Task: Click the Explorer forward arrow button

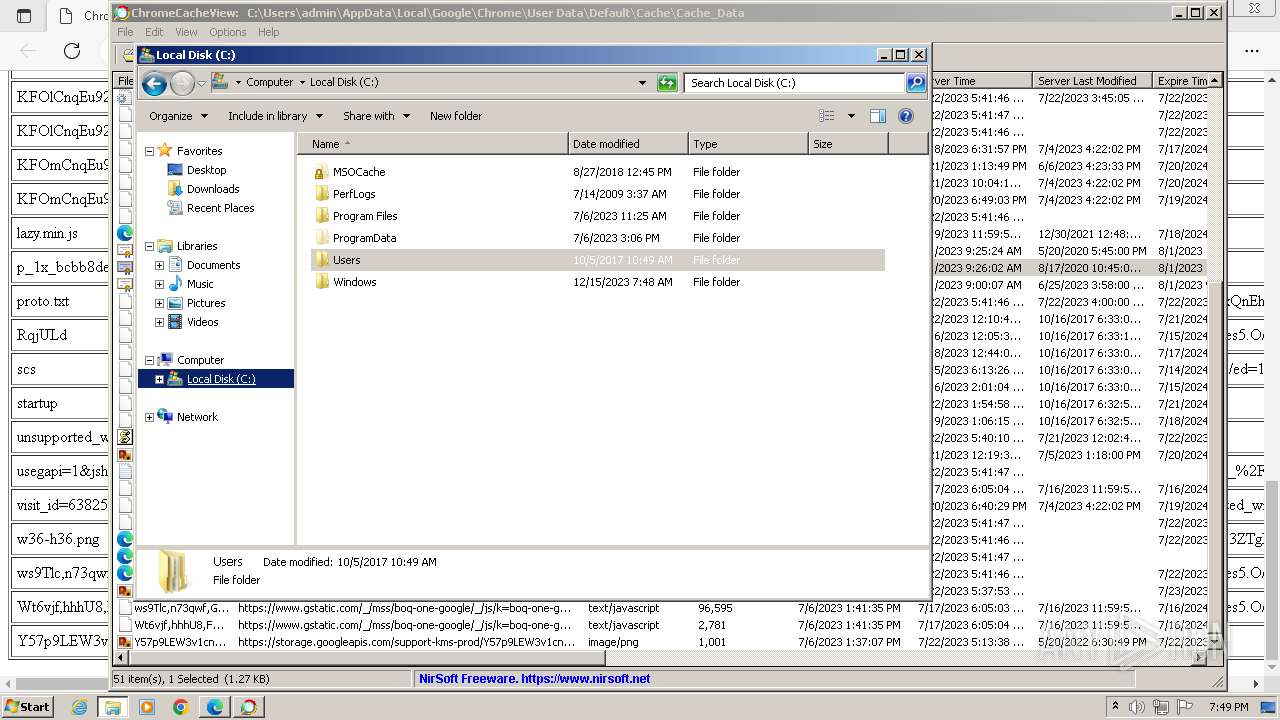Action: coord(182,83)
